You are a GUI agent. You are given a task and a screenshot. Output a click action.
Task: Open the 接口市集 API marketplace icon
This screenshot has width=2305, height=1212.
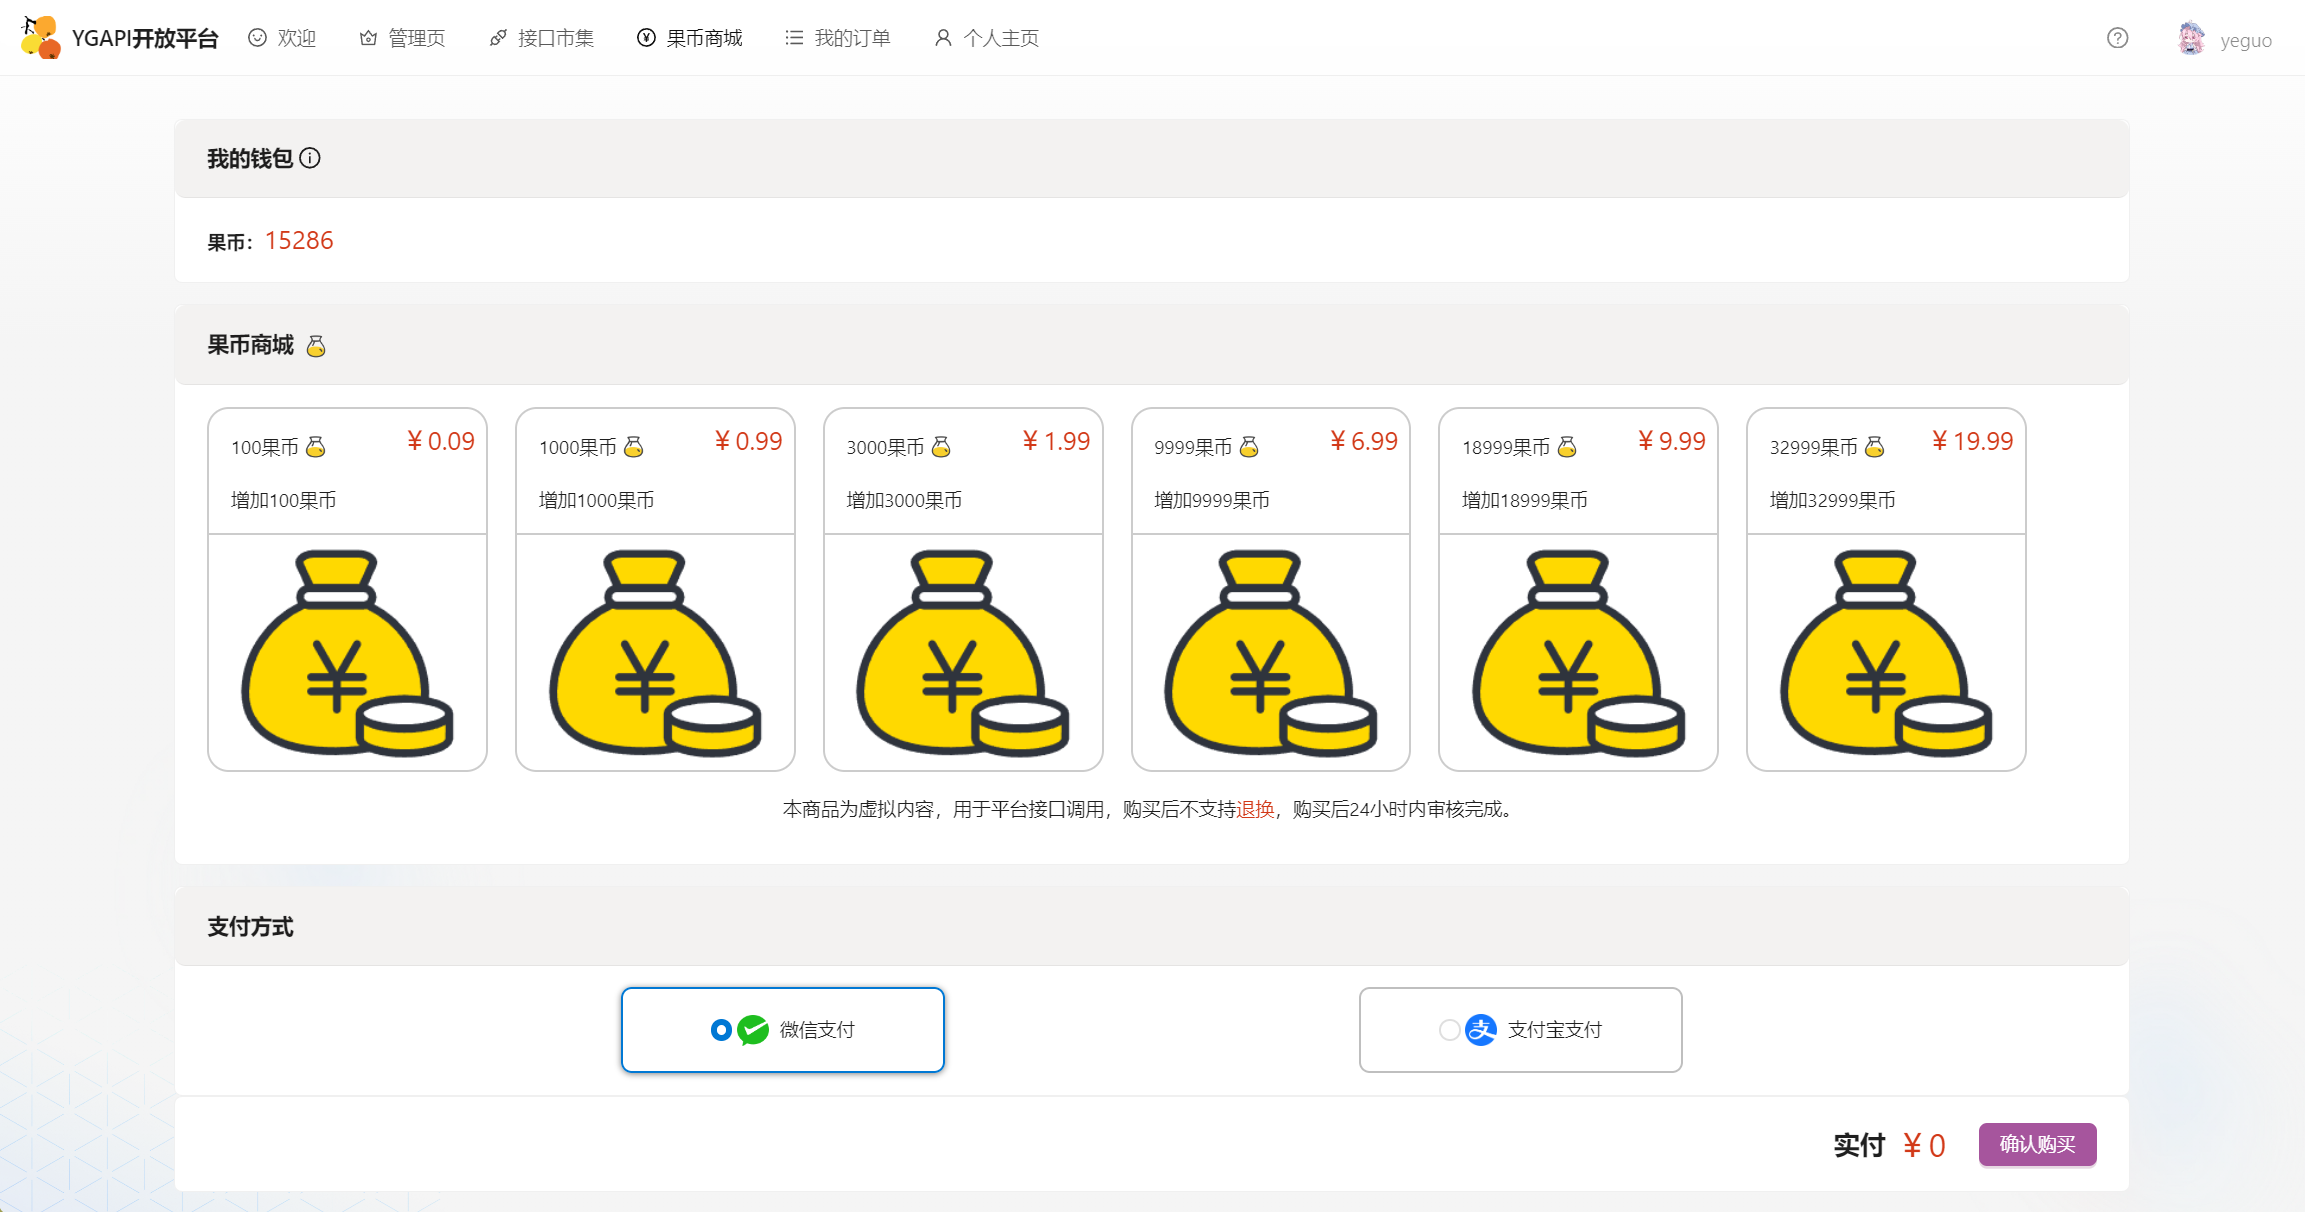[497, 37]
